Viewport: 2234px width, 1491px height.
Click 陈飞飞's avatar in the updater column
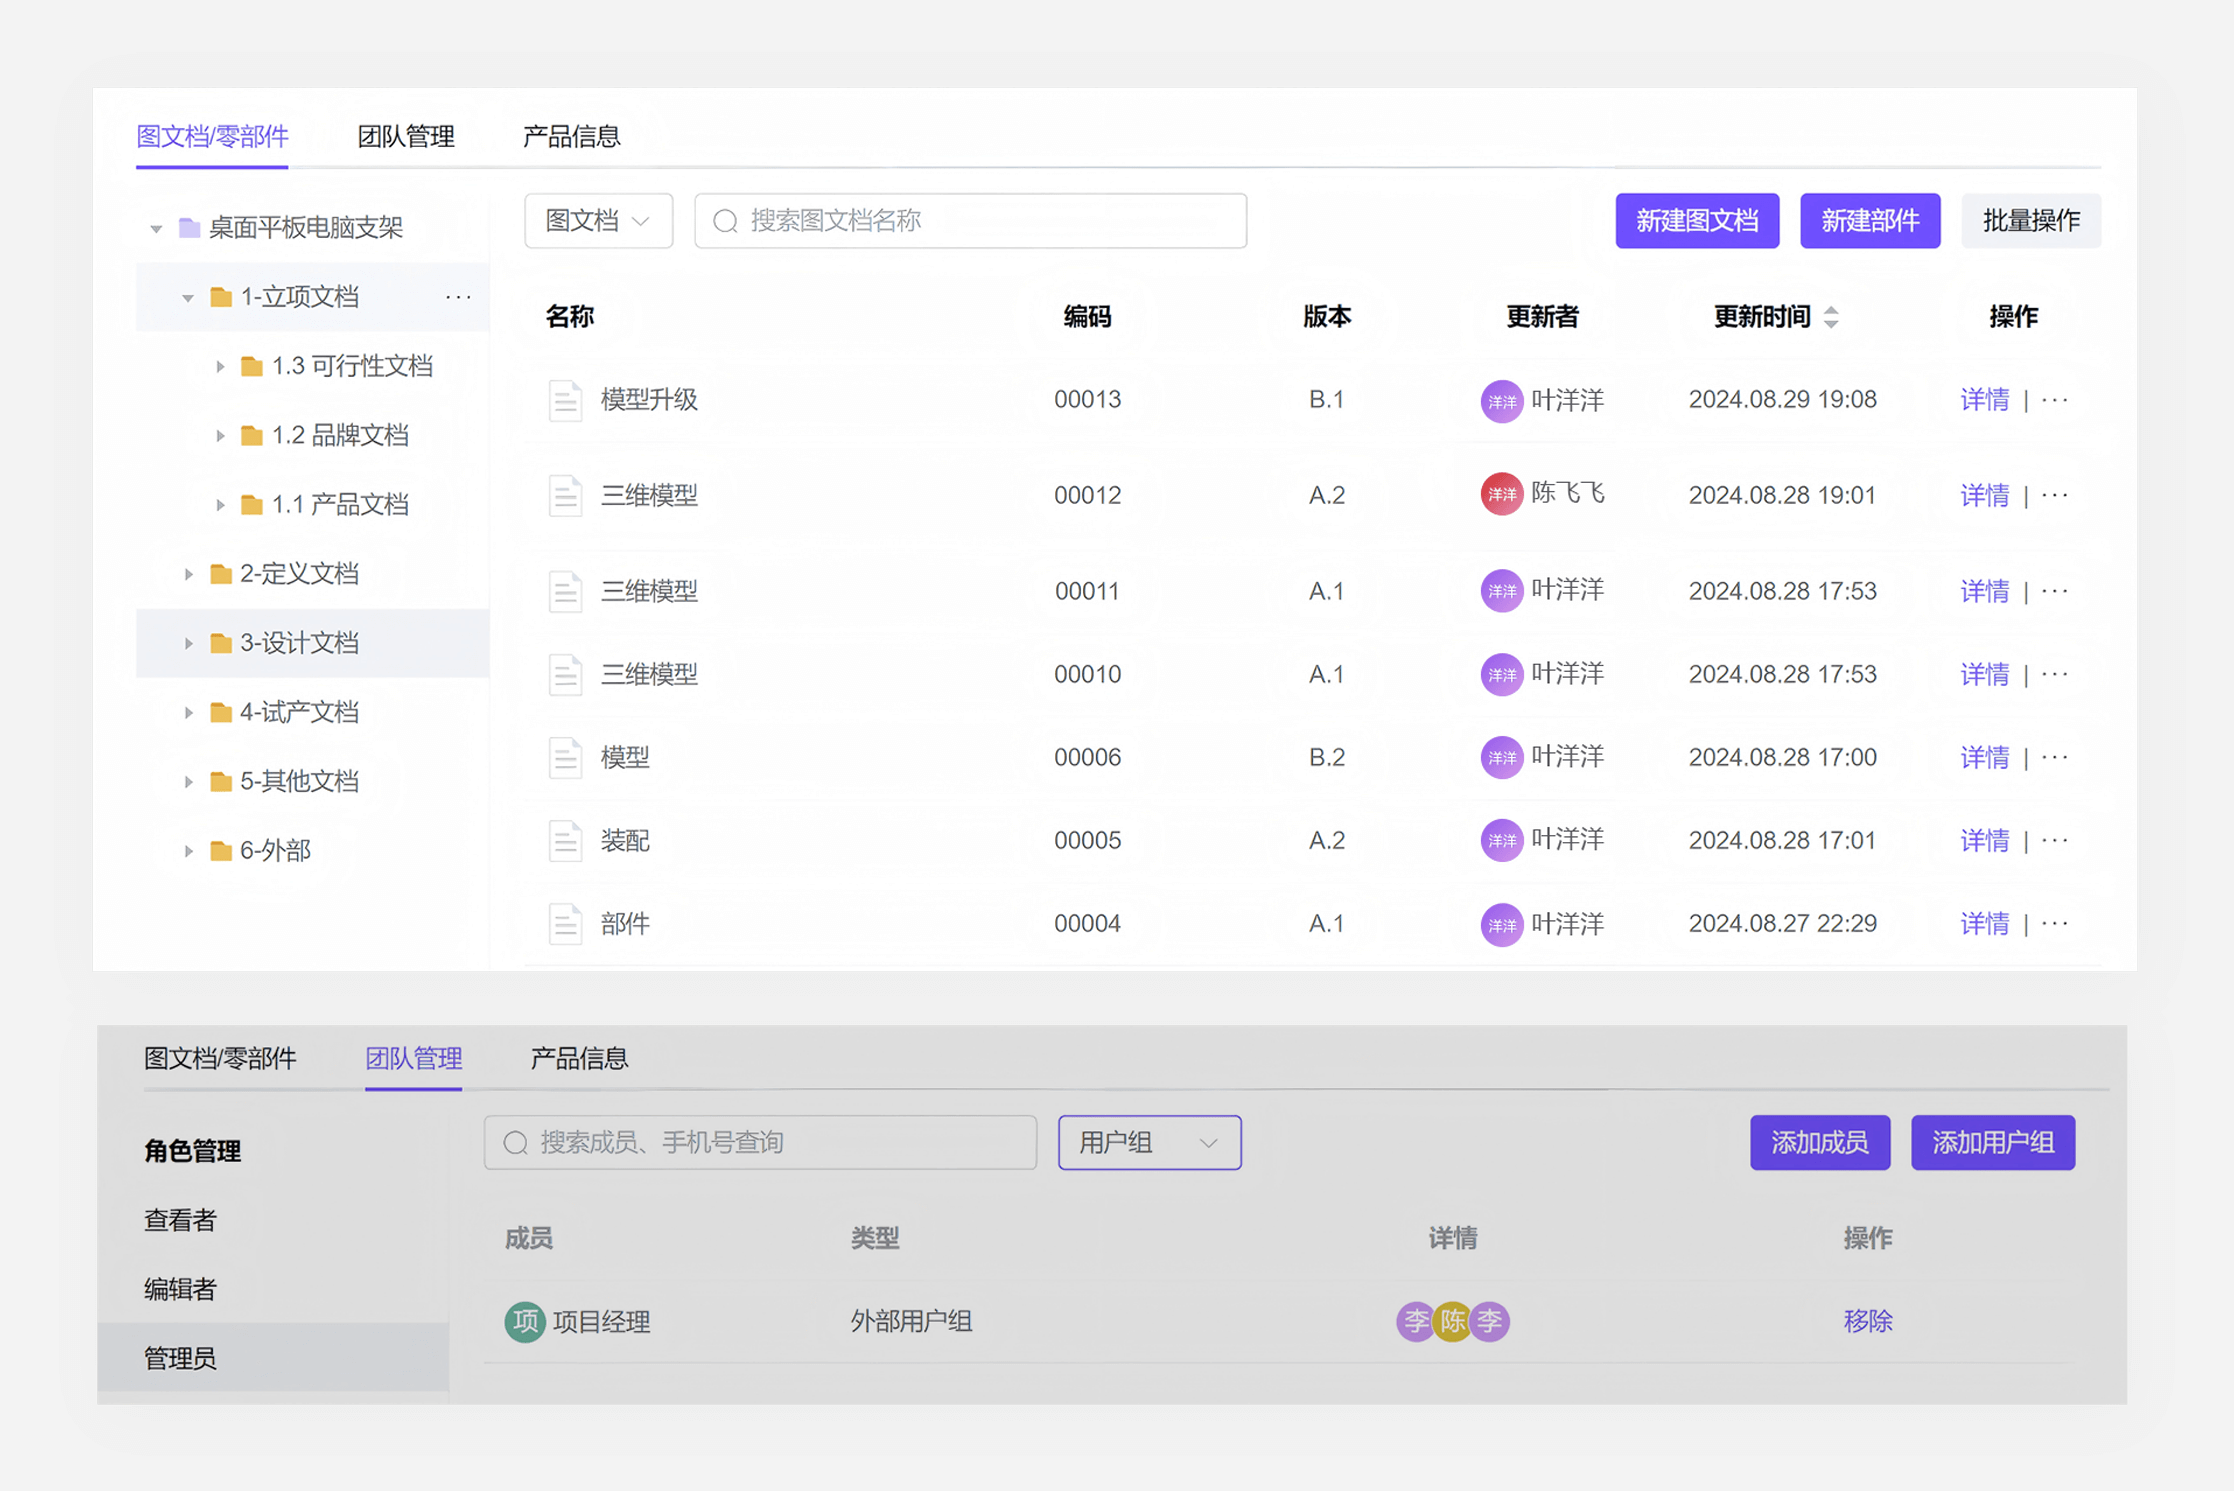1501,494
